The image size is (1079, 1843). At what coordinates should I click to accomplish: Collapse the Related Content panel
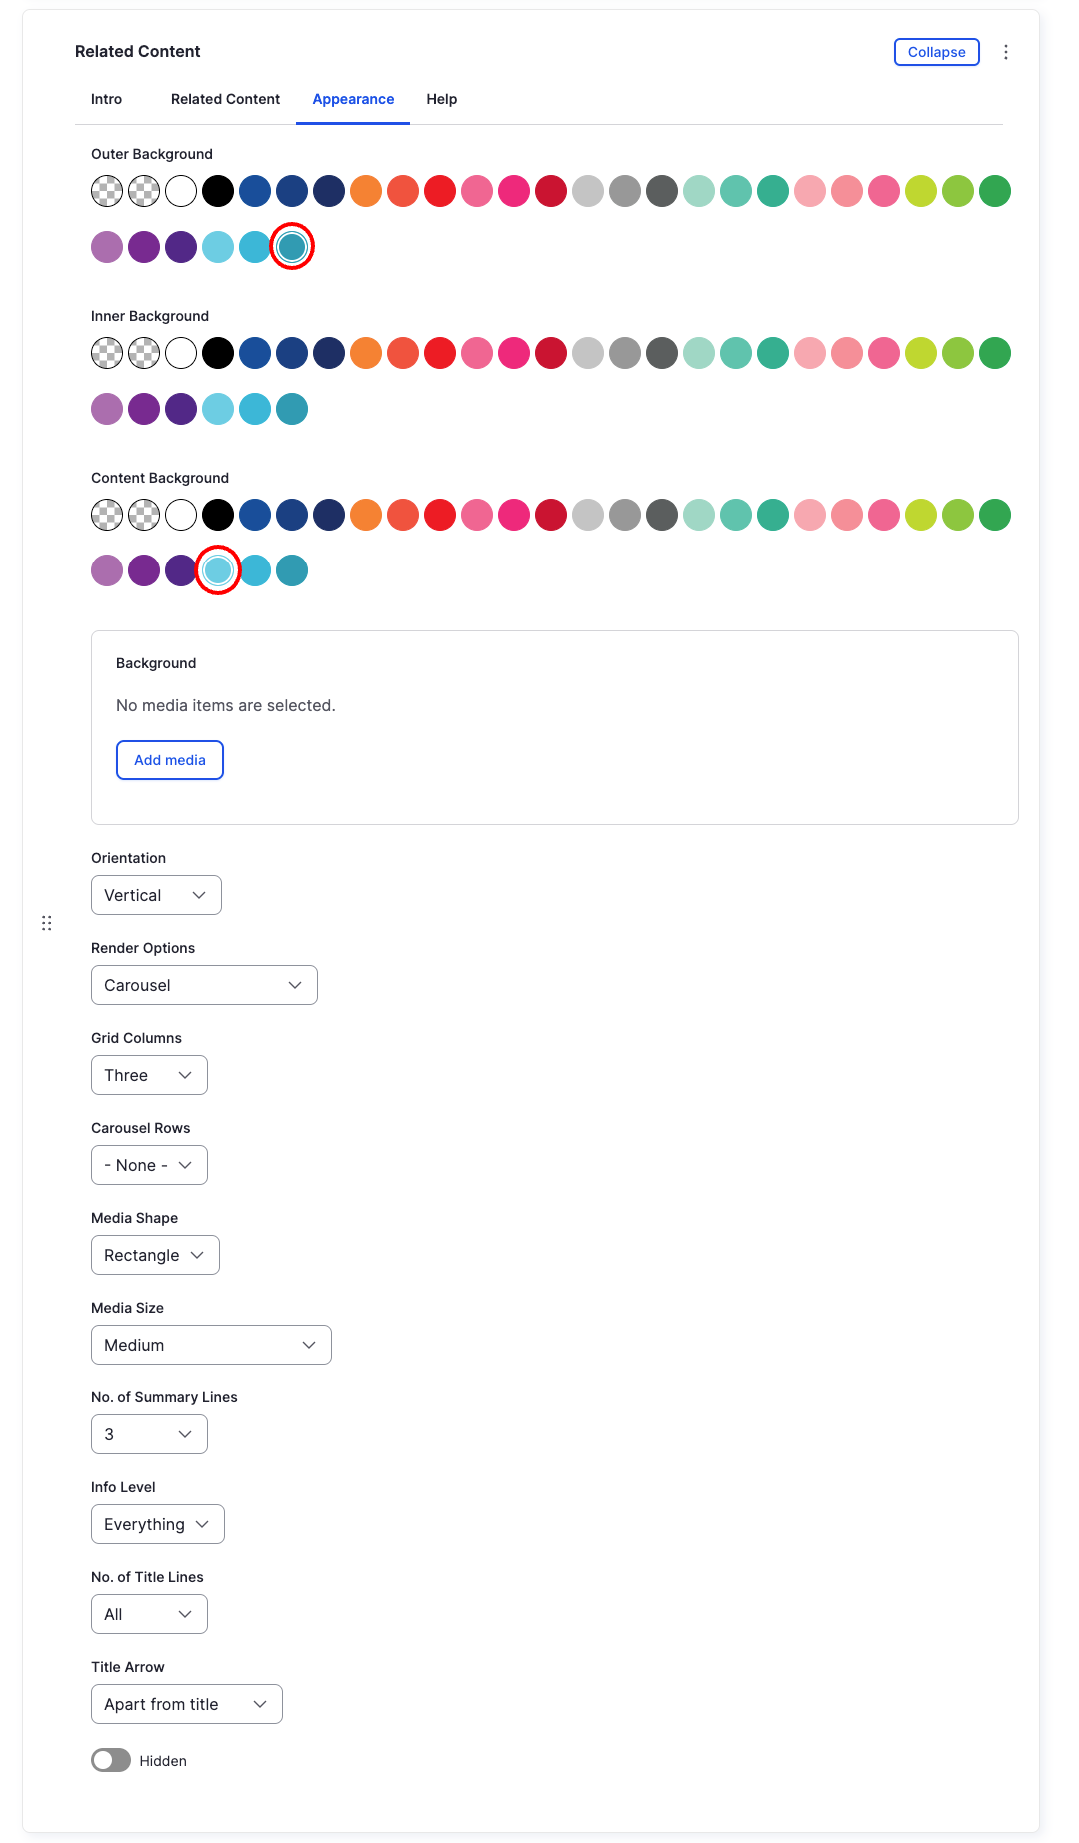pyautogui.click(x=935, y=51)
